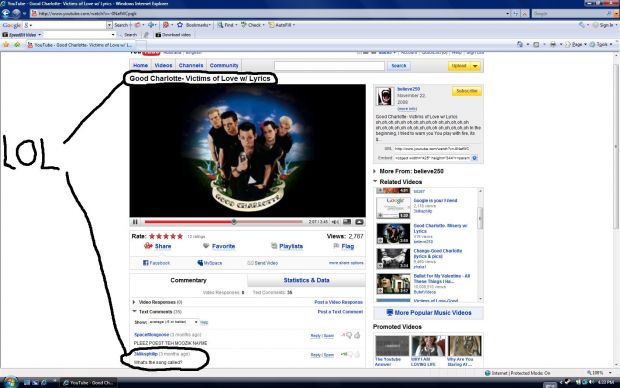Click Send Video link
This screenshot has width=620, height=388.
(x=263, y=263)
